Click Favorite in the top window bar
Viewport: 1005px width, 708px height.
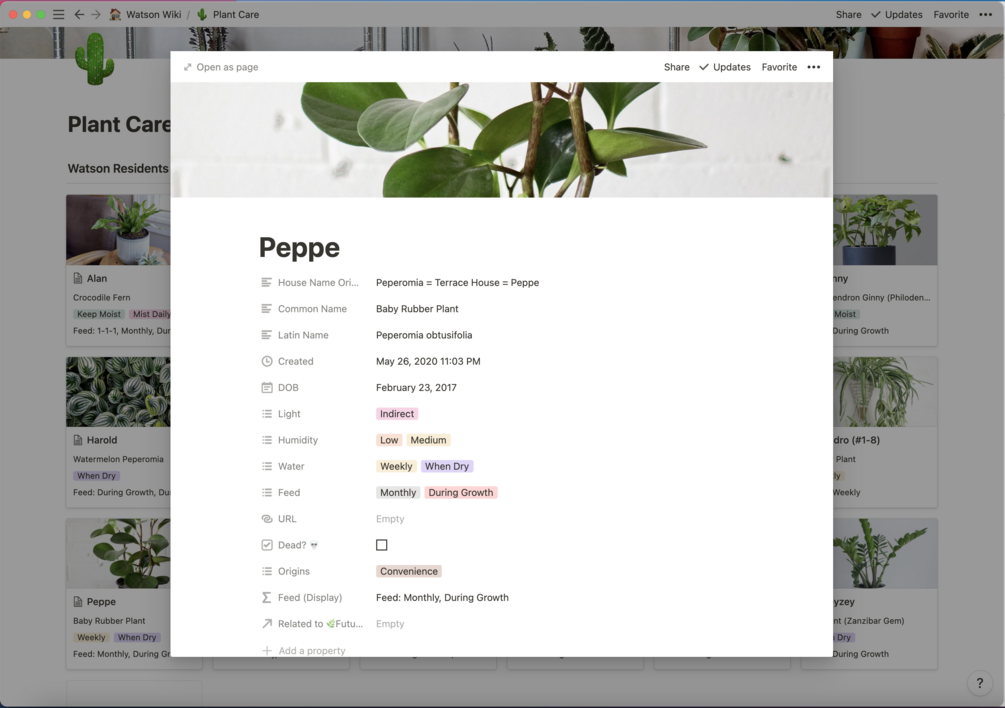951,14
